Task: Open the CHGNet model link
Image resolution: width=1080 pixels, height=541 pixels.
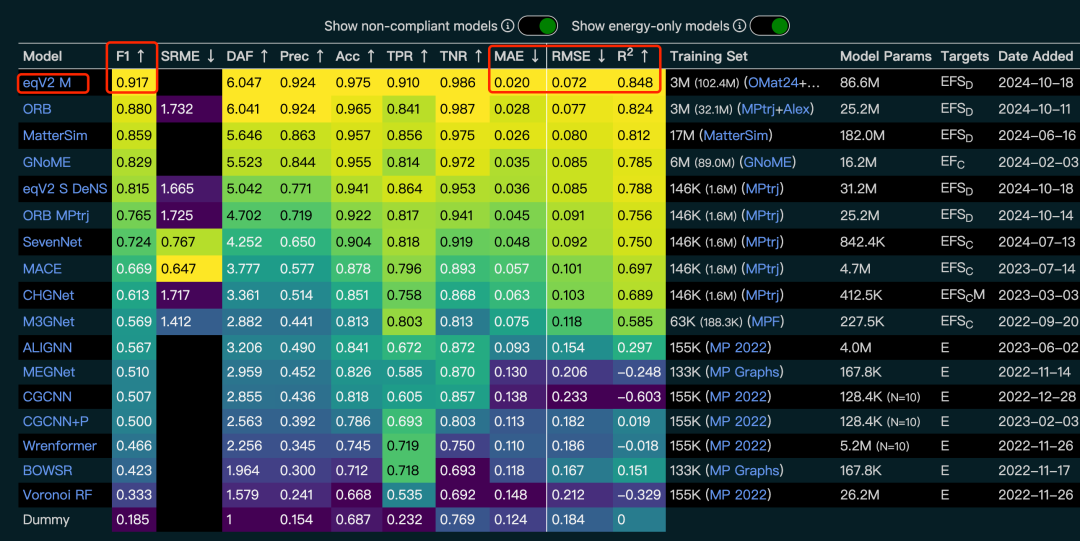Action: [48, 295]
